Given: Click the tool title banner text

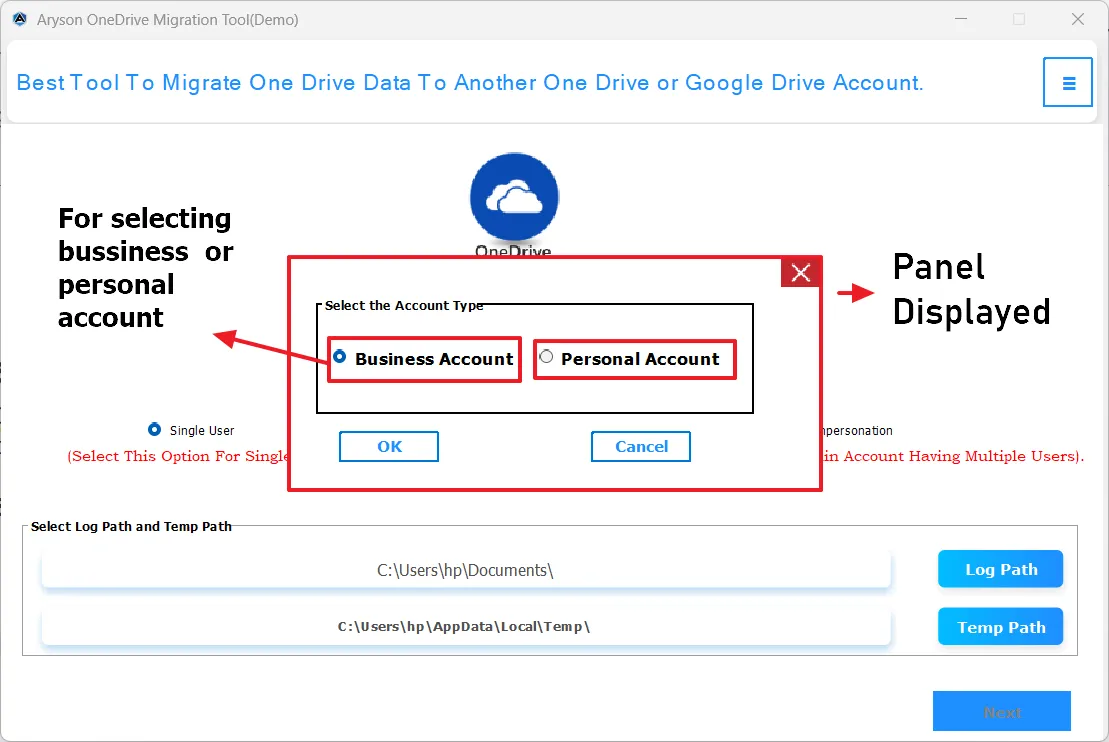Looking at the screenshot, I should (x=470, y=82).
